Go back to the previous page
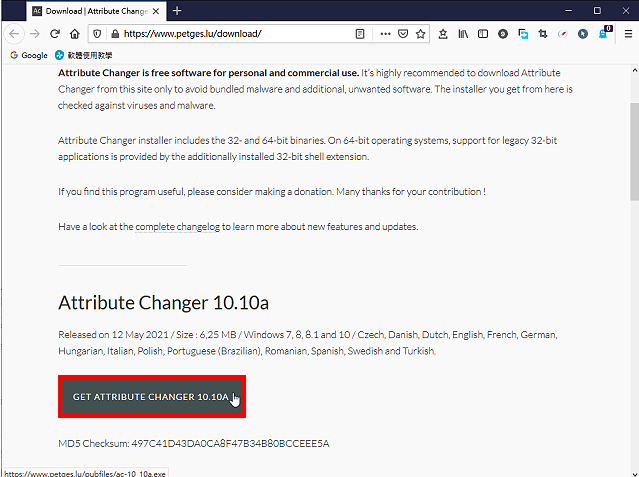This screenshot has height=477, width=639. [14, 34]
